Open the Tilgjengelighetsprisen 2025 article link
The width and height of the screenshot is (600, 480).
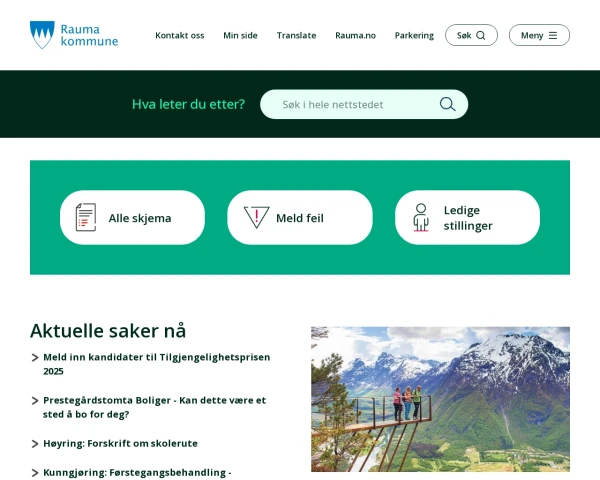[x=157, y=364]
